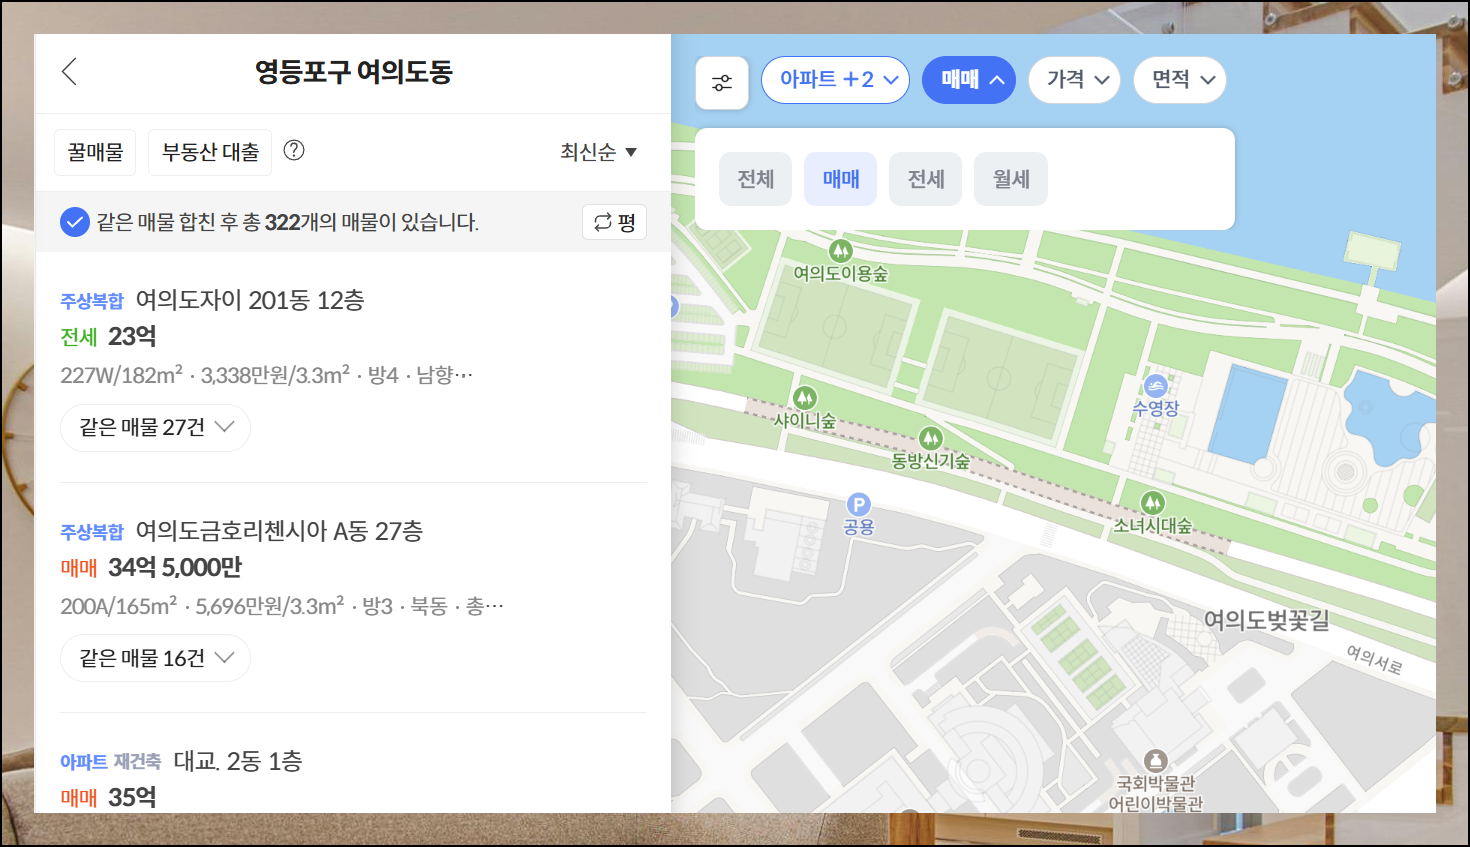Open the 아파트 +2 property type dropdown
This screenshot has height=847, width=1470.
tap(836, 80)
